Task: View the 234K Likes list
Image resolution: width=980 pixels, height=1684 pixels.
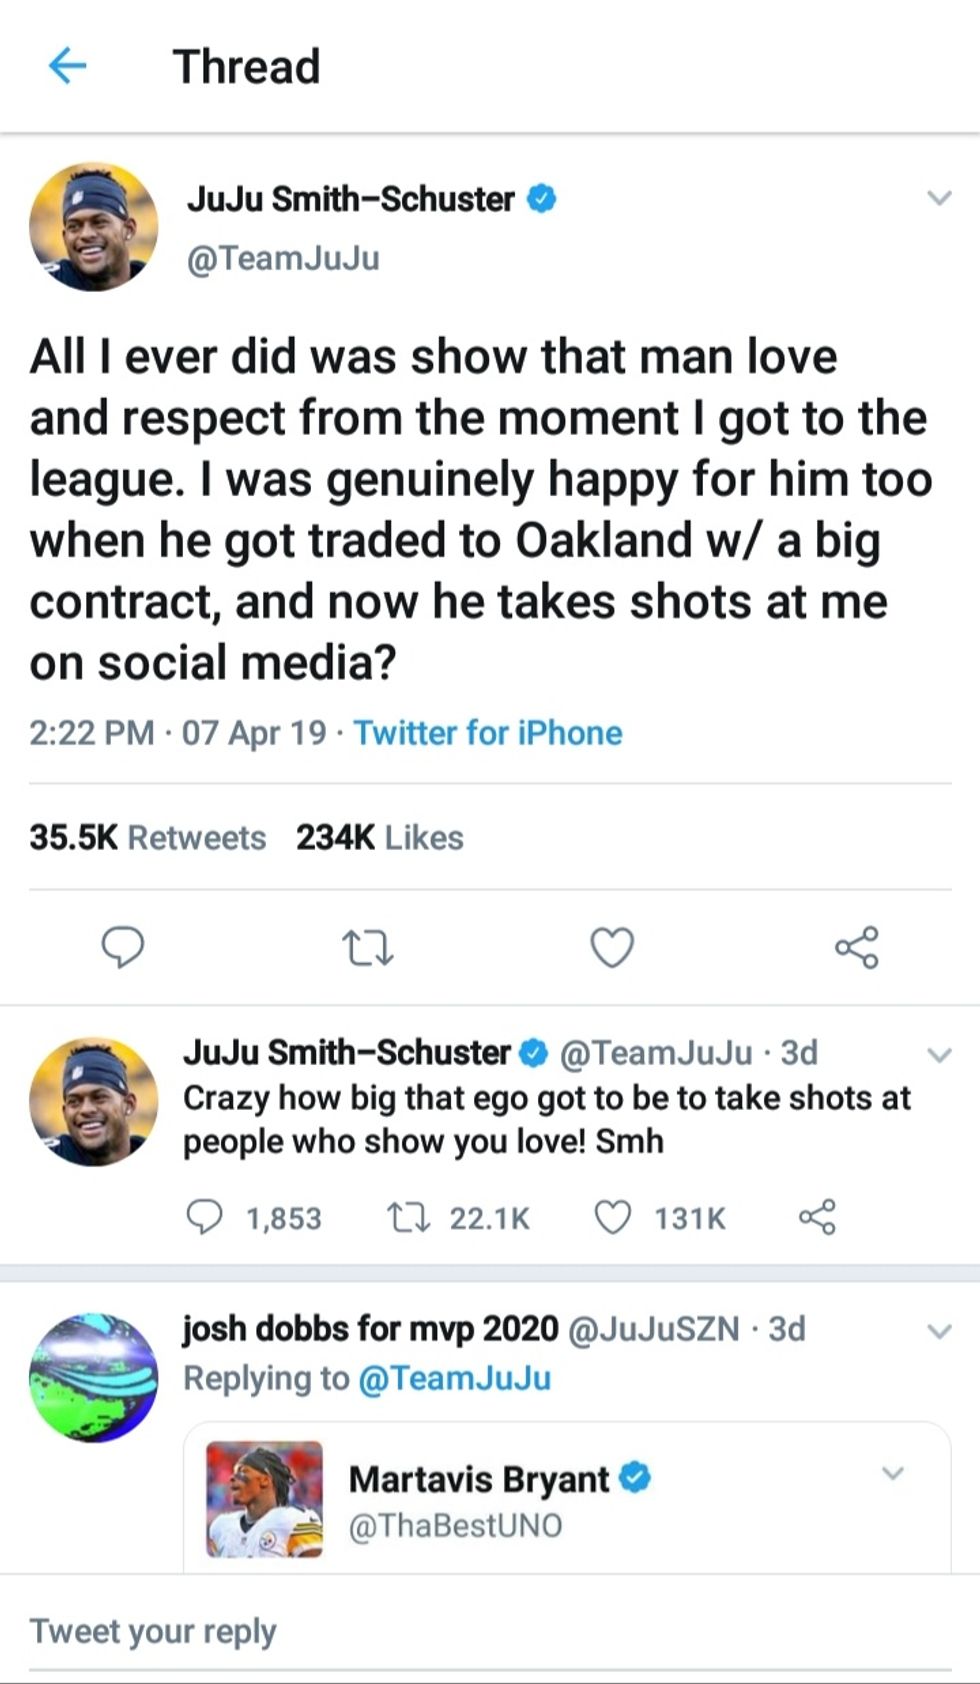Action: point(379,837)
